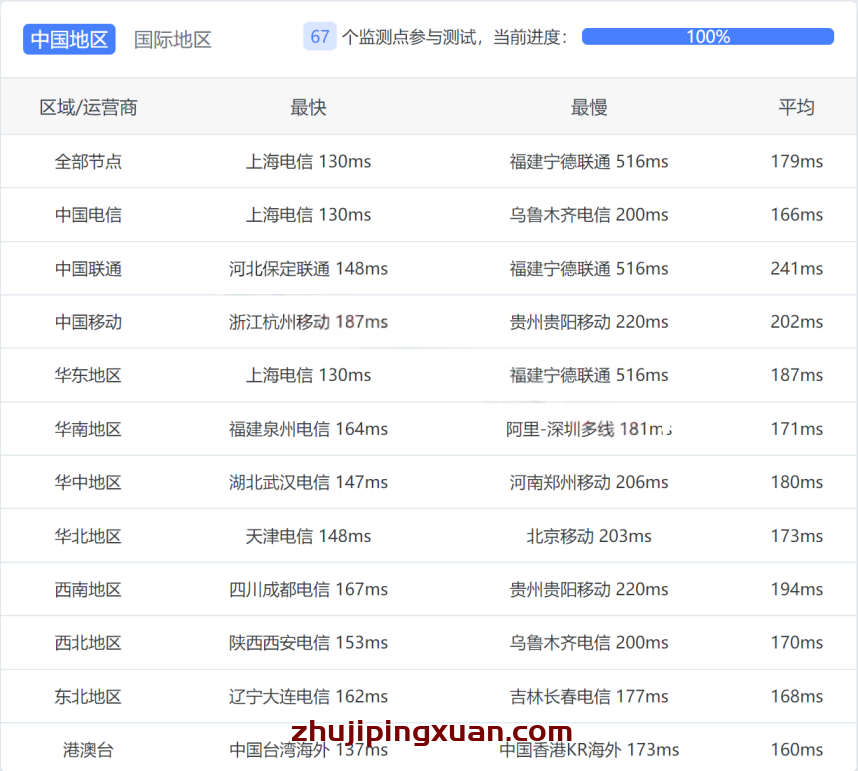Select the 中国移动 row label
Image resolution: width=858 pixels, height=771 pixels.
coord(88,322)
